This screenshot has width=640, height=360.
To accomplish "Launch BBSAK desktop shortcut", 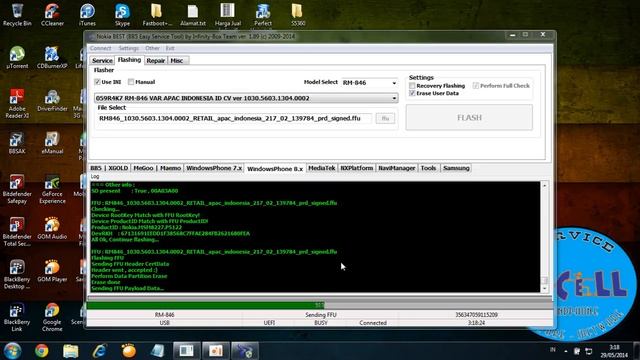I will click(x=17, y=143).
